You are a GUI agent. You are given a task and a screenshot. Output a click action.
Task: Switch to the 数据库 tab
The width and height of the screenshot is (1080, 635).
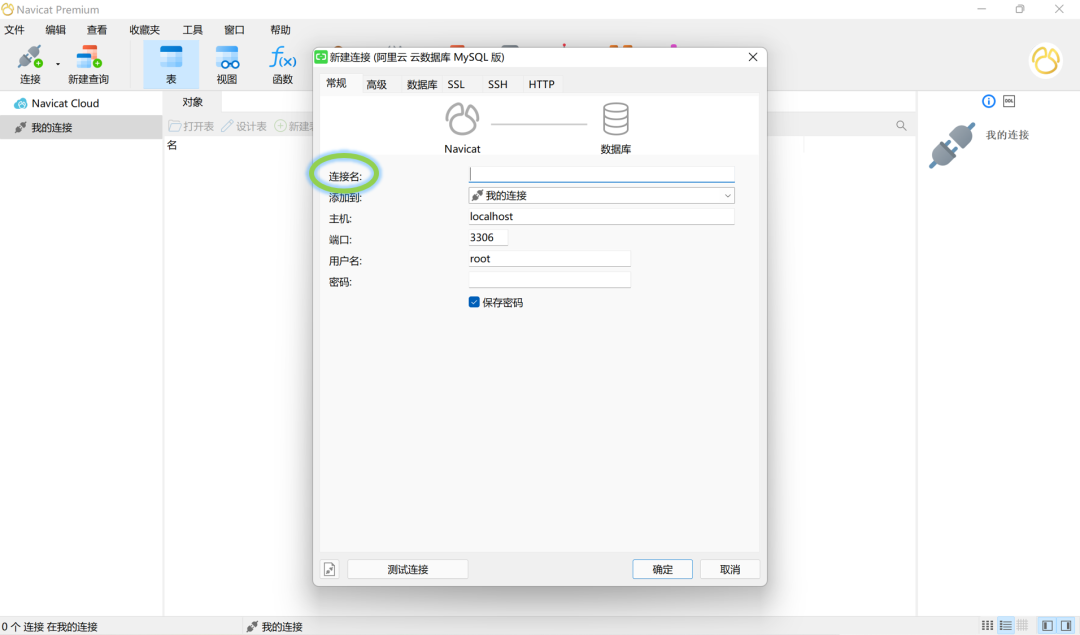(422, 84)
